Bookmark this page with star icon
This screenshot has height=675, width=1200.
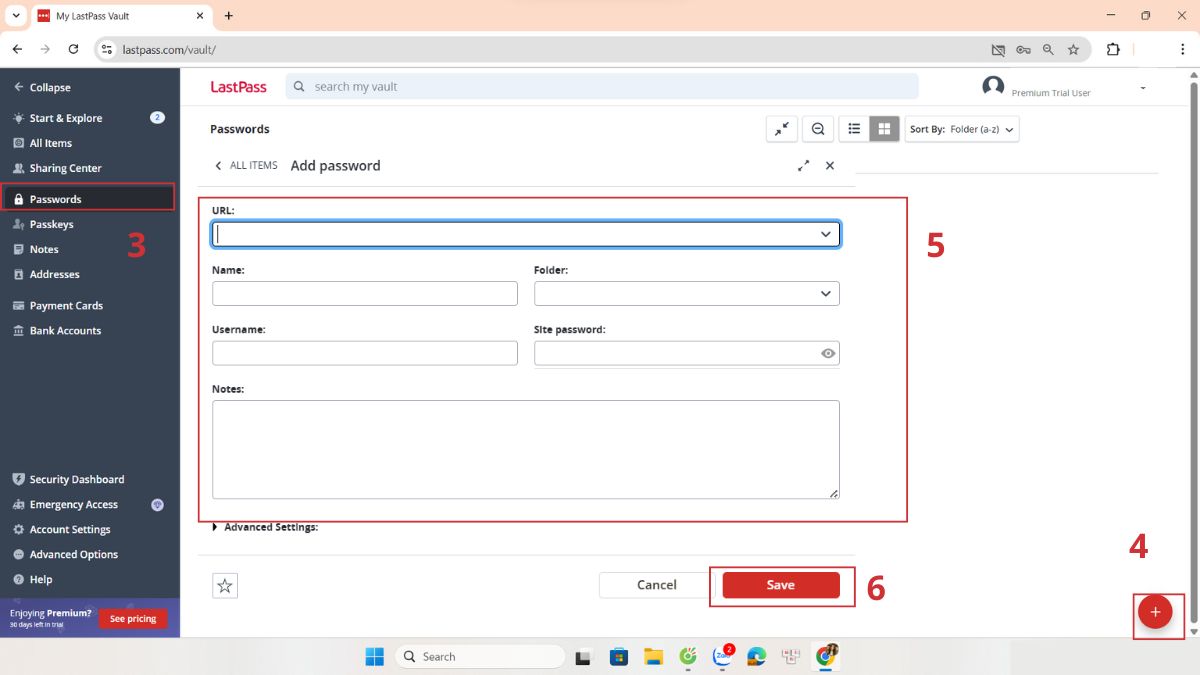1073,49
